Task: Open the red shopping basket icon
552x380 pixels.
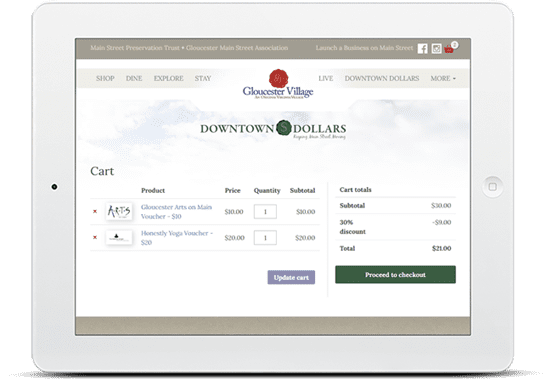Action: [449, 49]
